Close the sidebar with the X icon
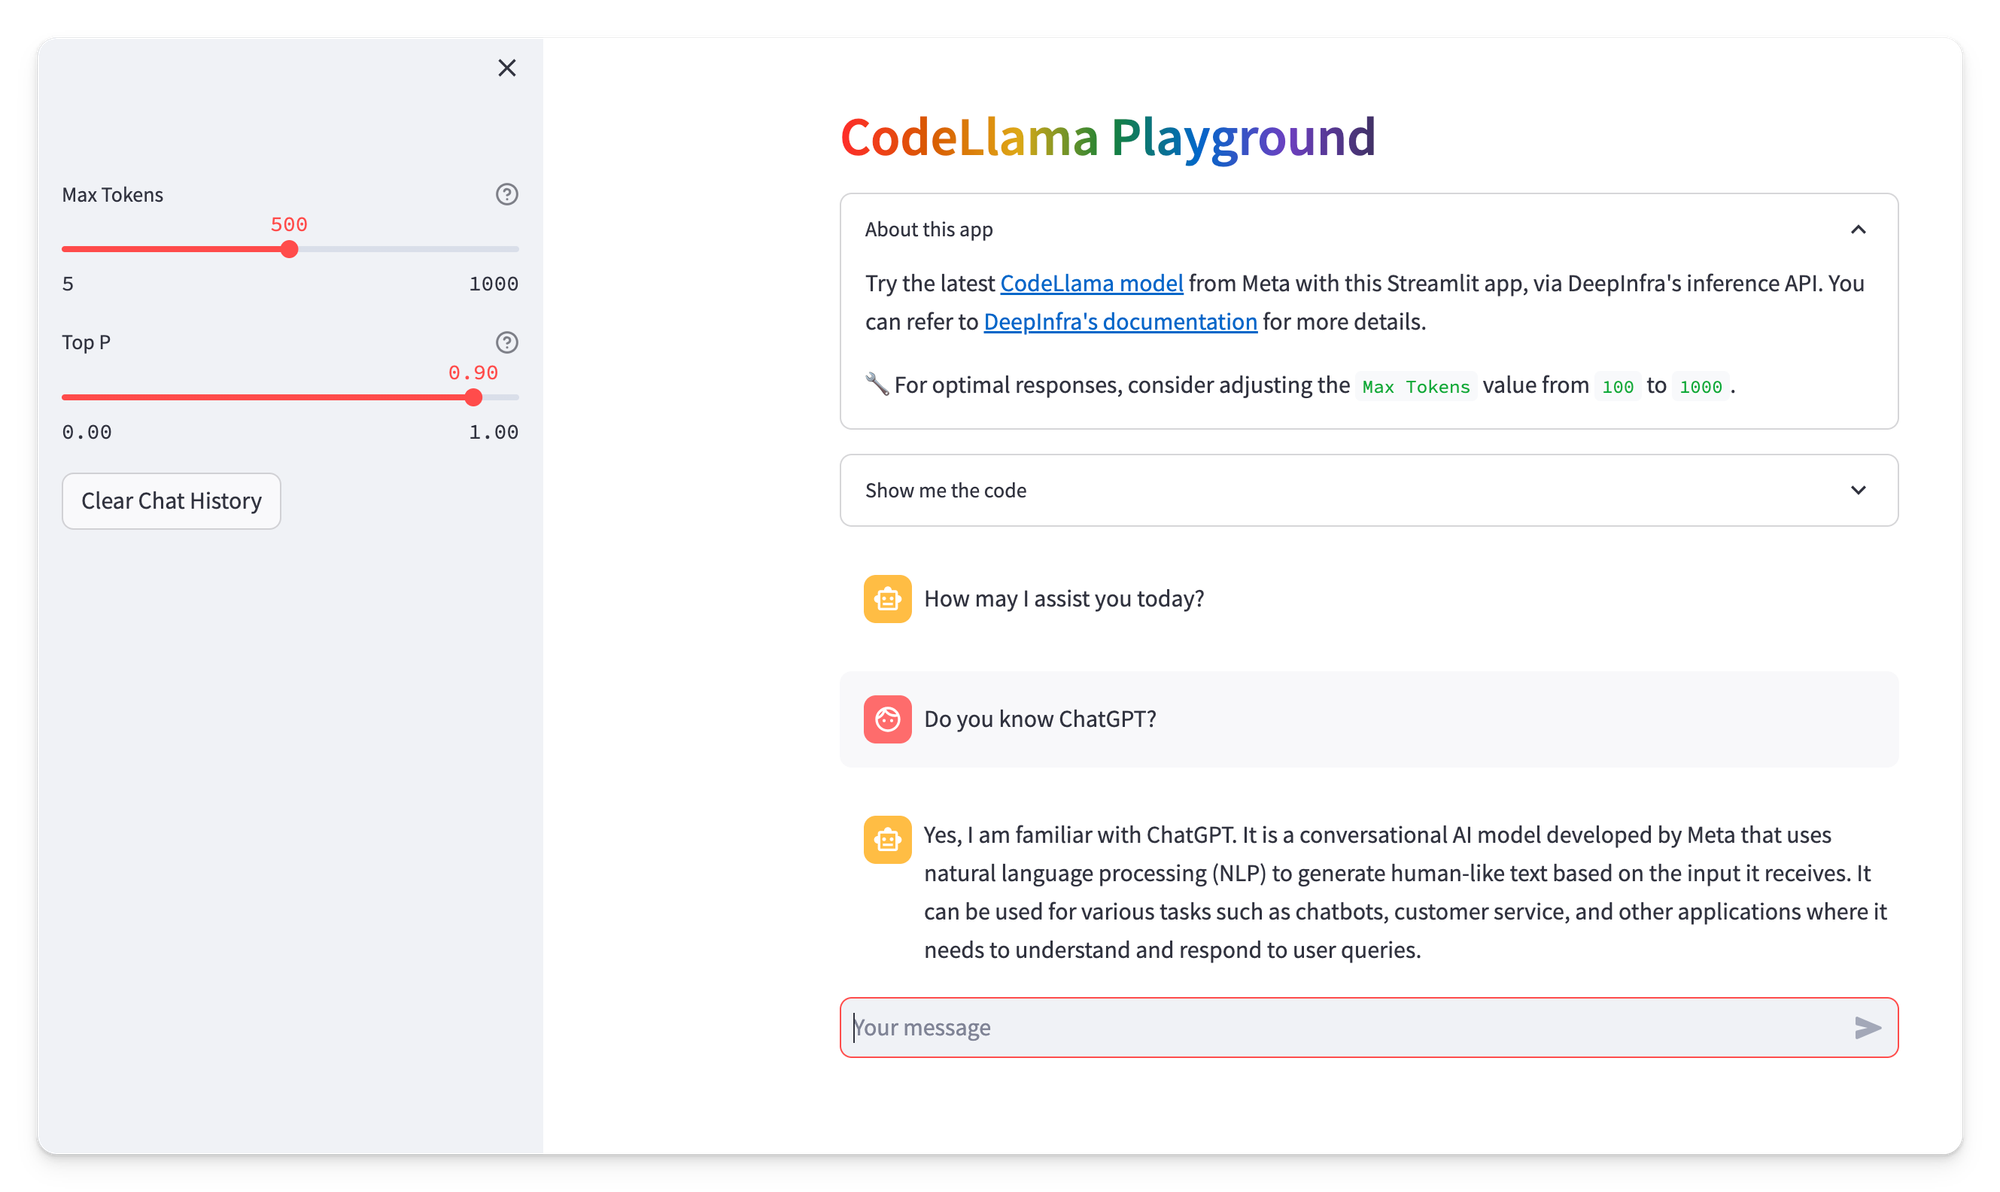 point(507,68)
